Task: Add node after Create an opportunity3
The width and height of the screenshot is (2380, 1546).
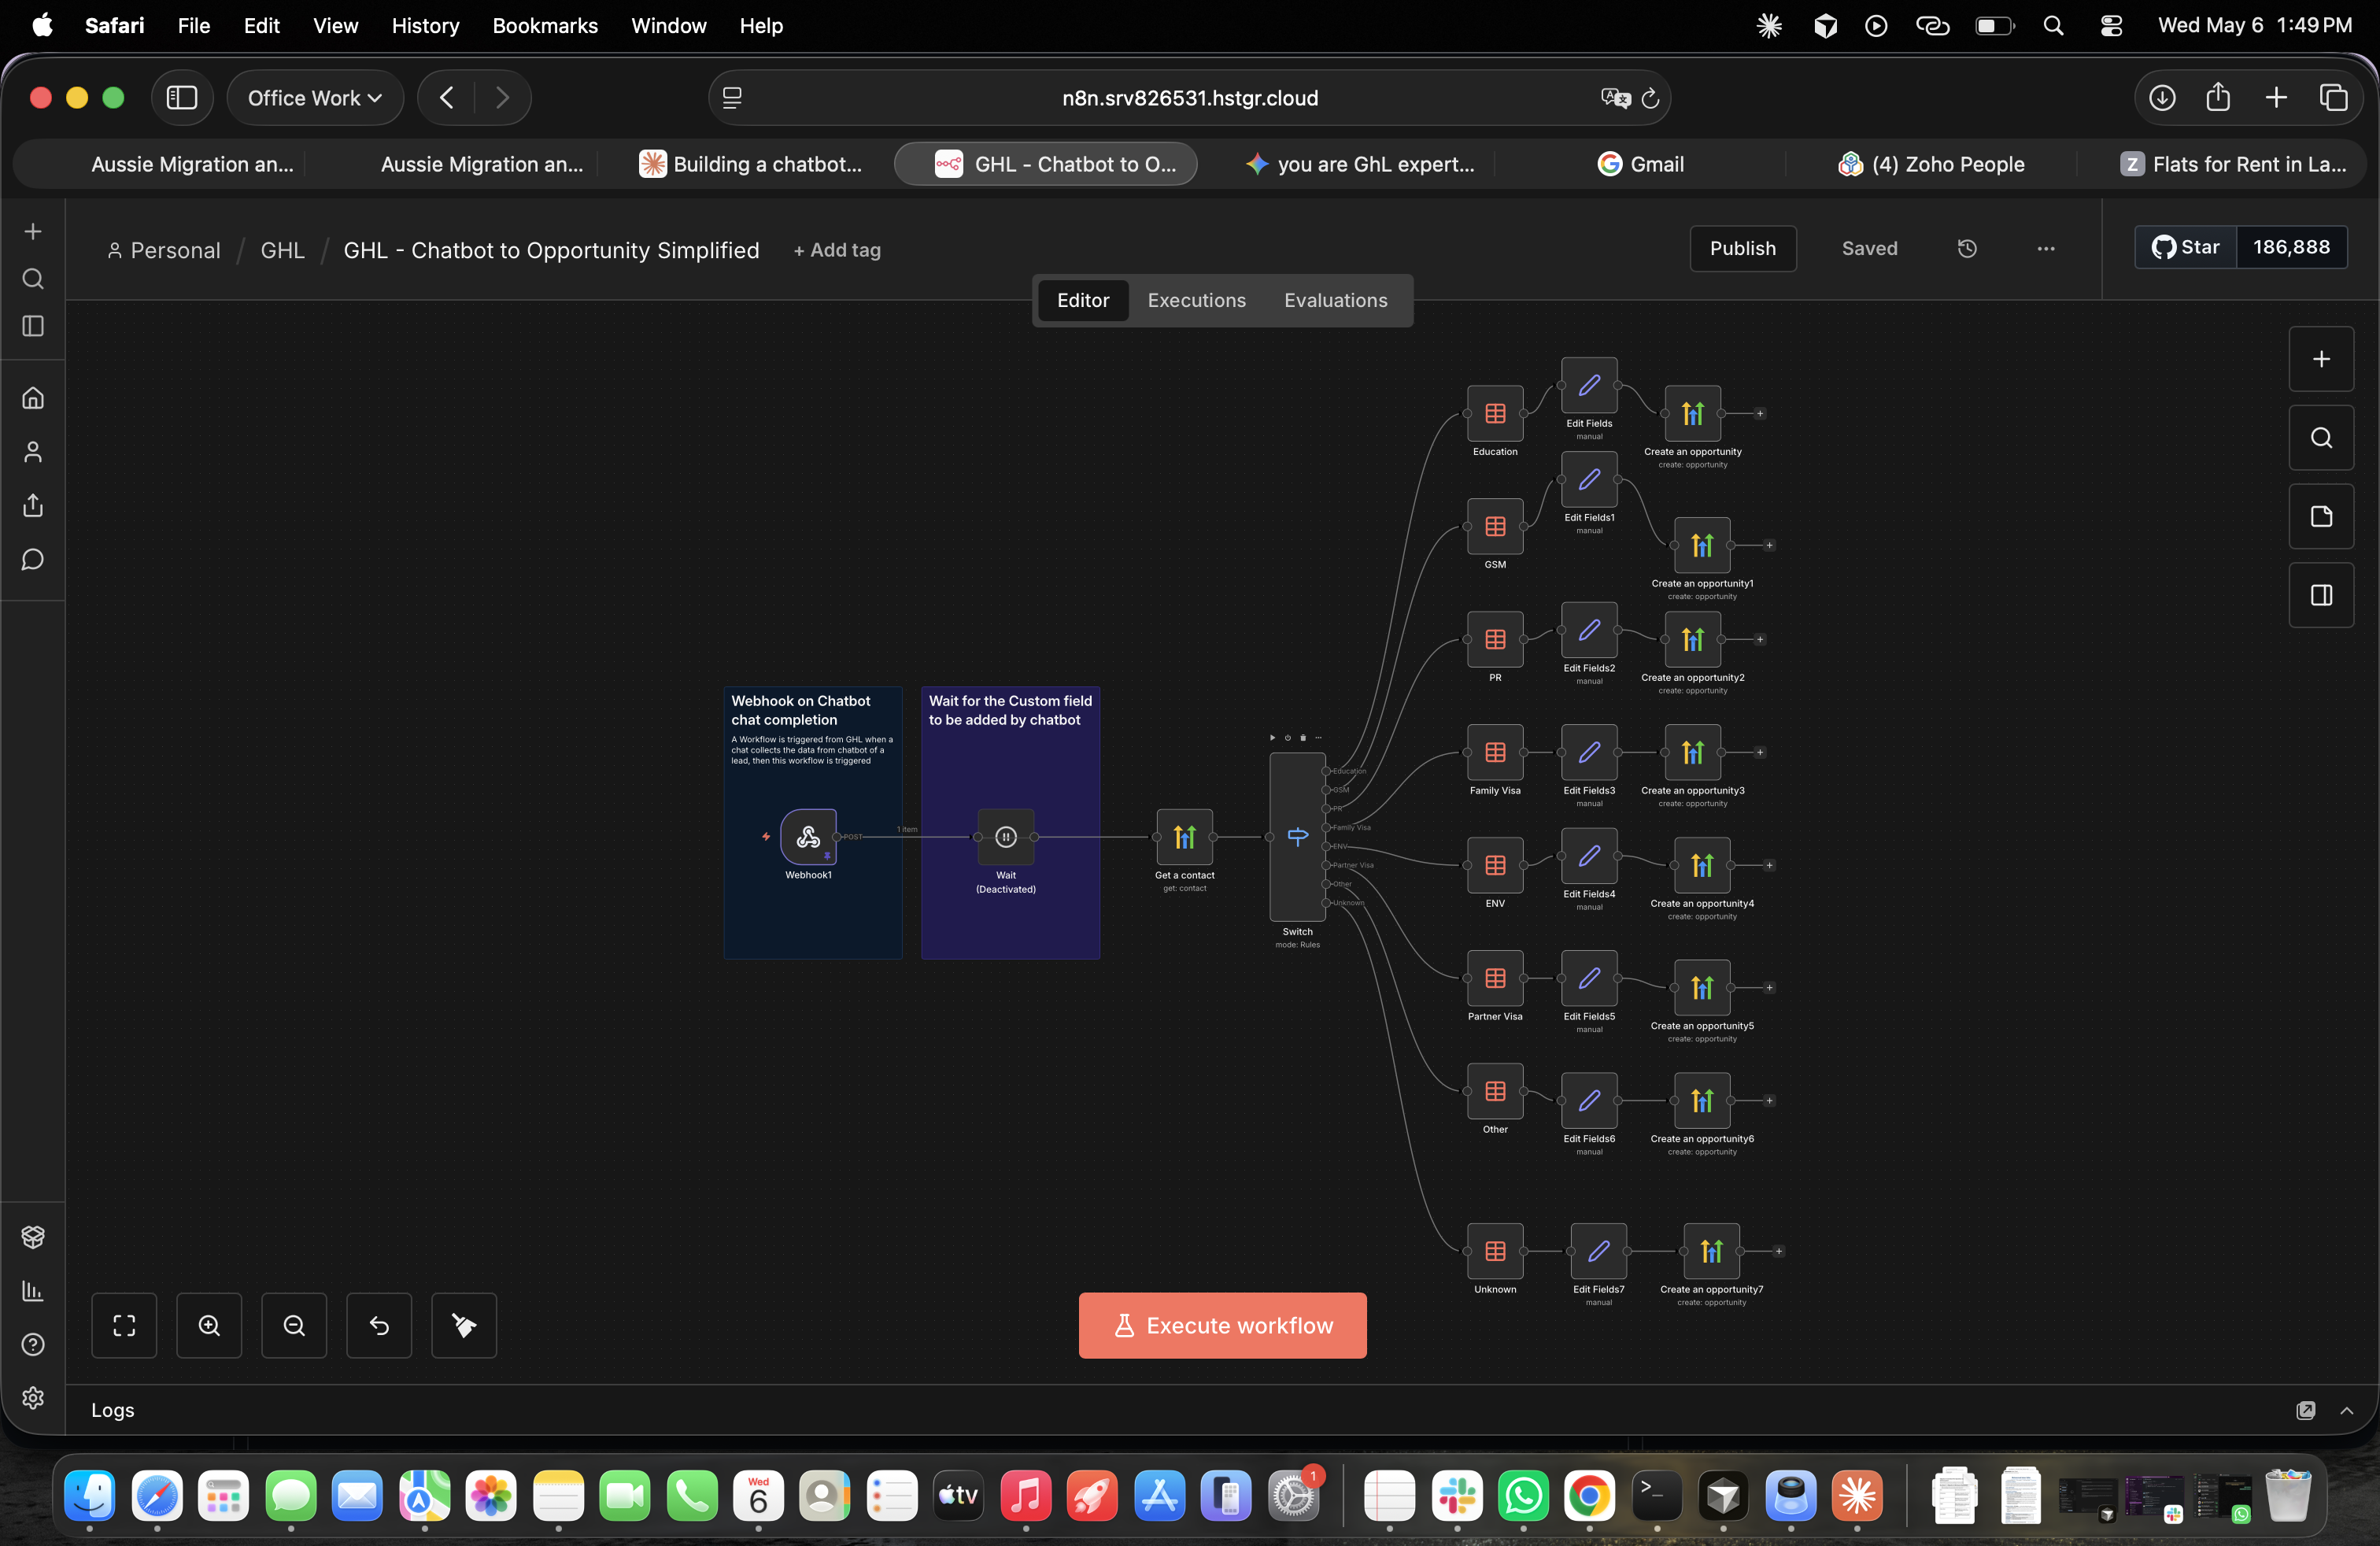Action: pyautogui.click(x=1759, y=752)
